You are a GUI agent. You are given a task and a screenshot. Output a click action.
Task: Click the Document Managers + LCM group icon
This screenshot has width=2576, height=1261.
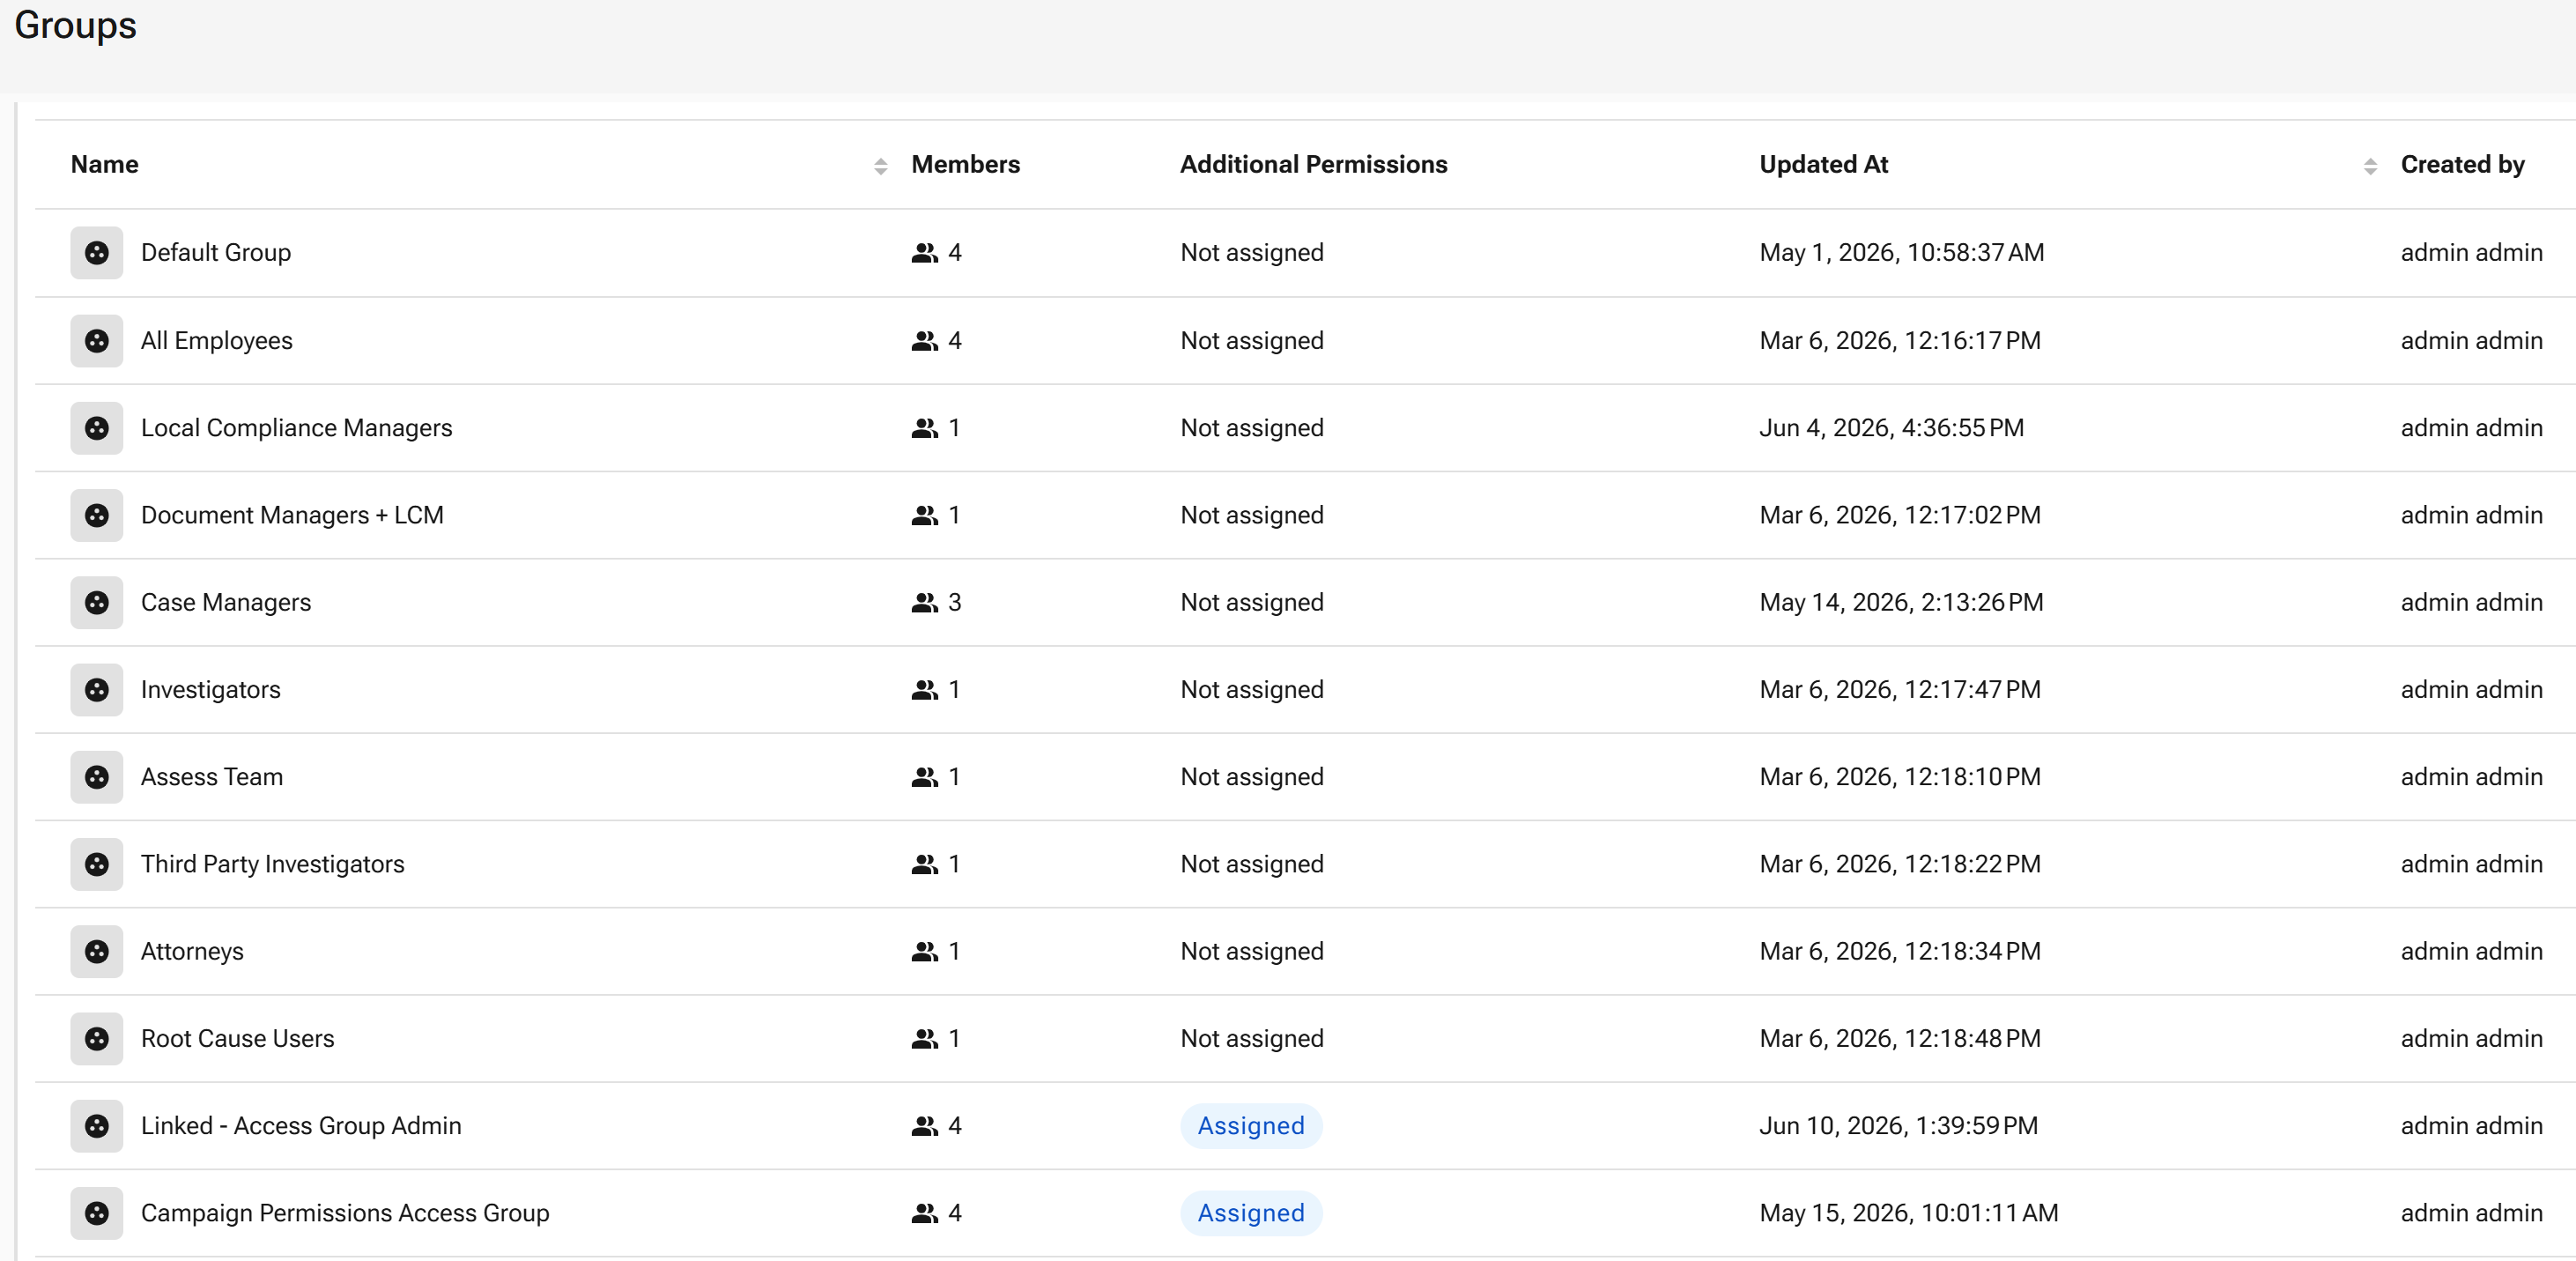point(97,515)
